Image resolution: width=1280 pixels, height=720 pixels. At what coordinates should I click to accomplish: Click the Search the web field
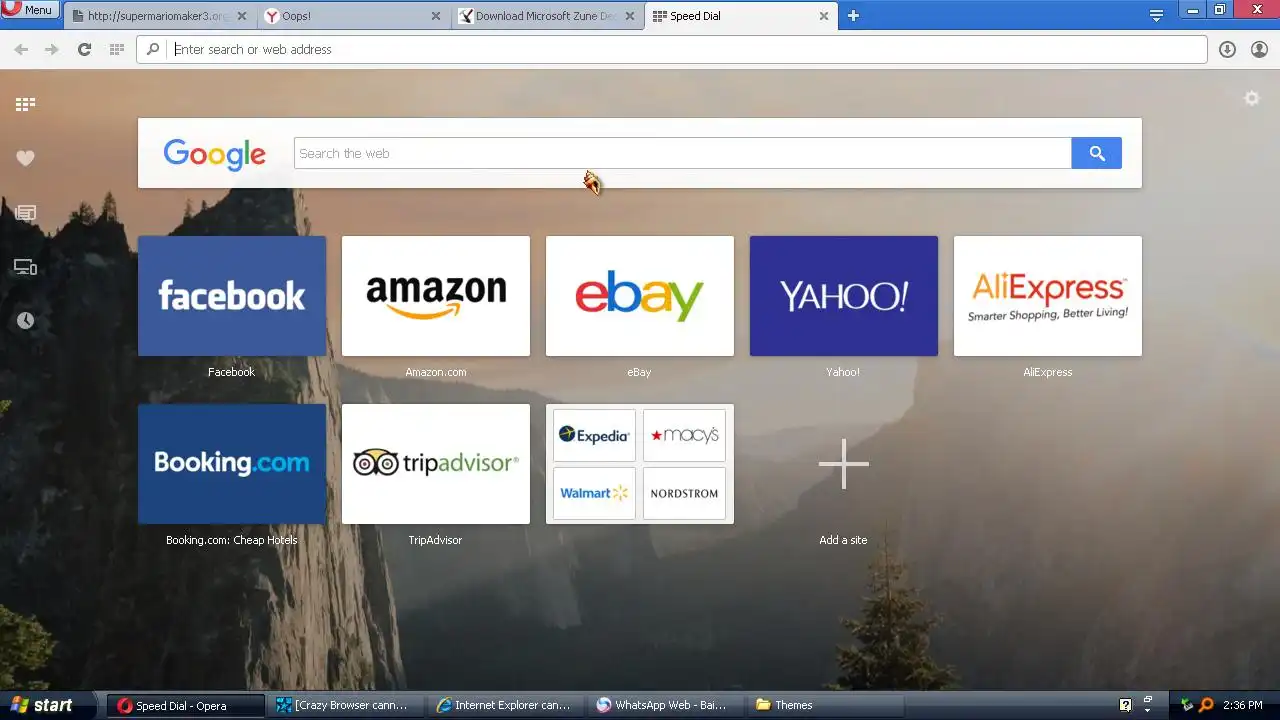[x=682, y=153]
